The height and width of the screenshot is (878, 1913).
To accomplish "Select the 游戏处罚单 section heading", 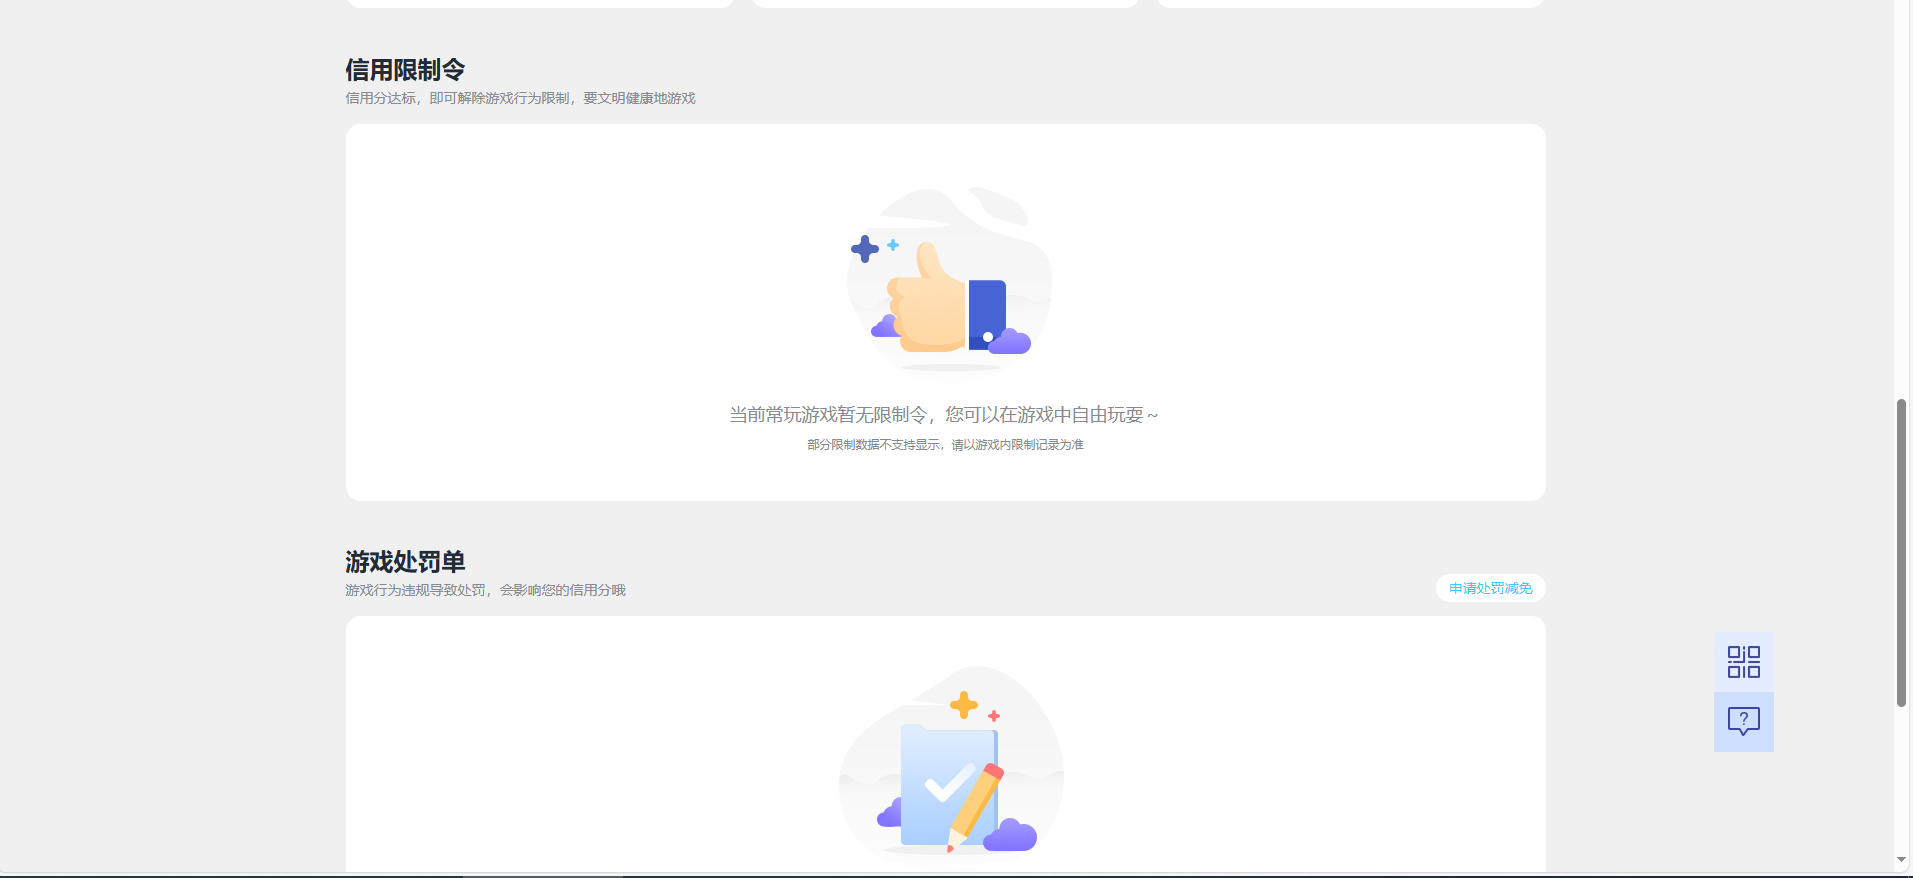I will [405, 562].
